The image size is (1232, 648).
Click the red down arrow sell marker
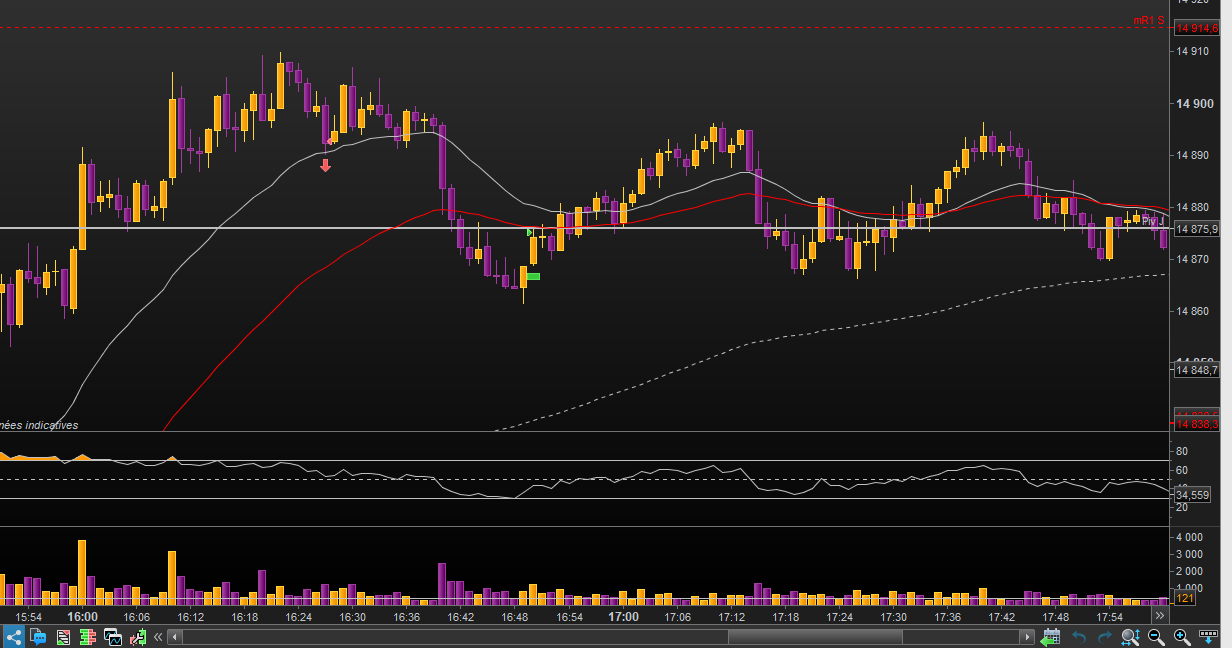point(325,165)
